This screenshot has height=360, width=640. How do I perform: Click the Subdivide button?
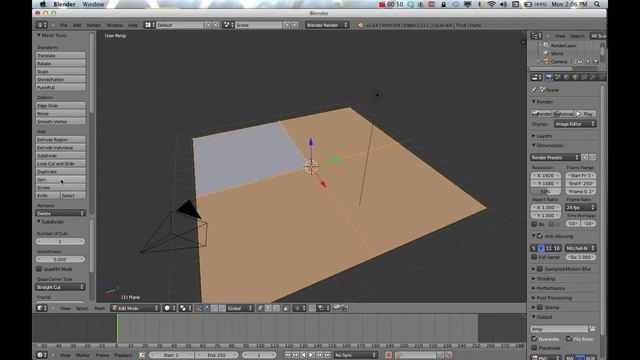[60, 156]
